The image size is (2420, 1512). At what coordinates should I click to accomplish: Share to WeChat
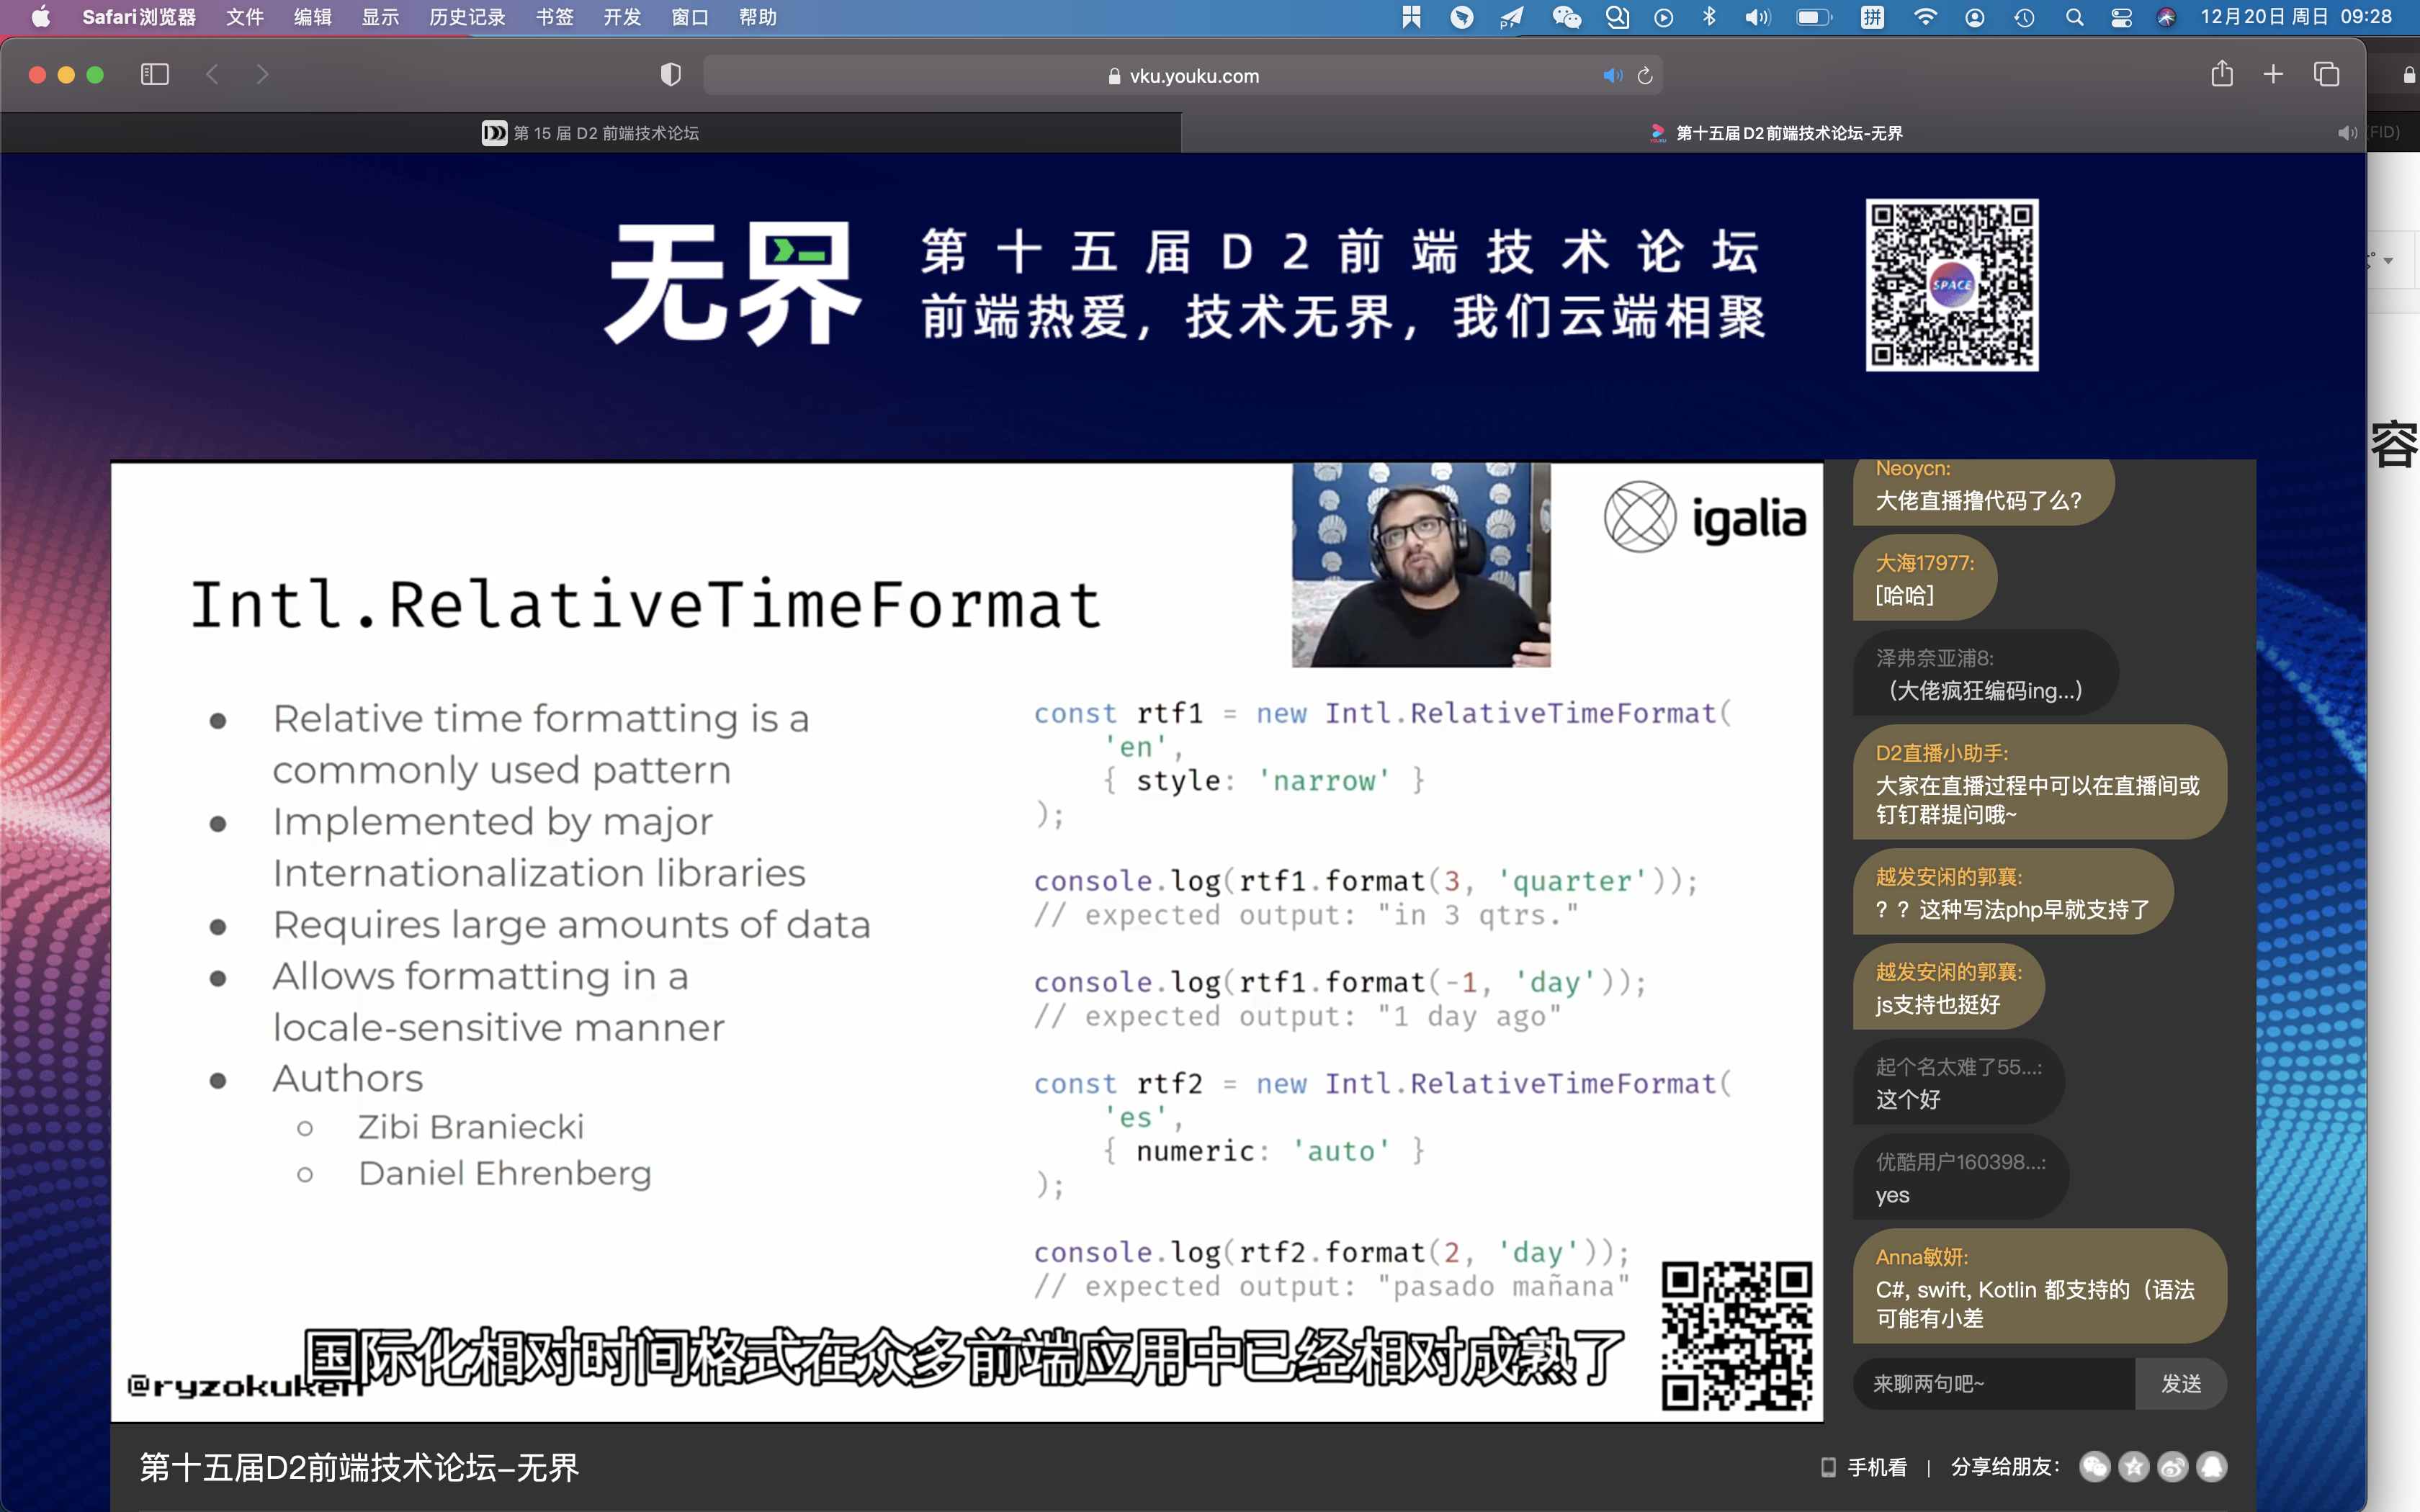(2094, 1467)
